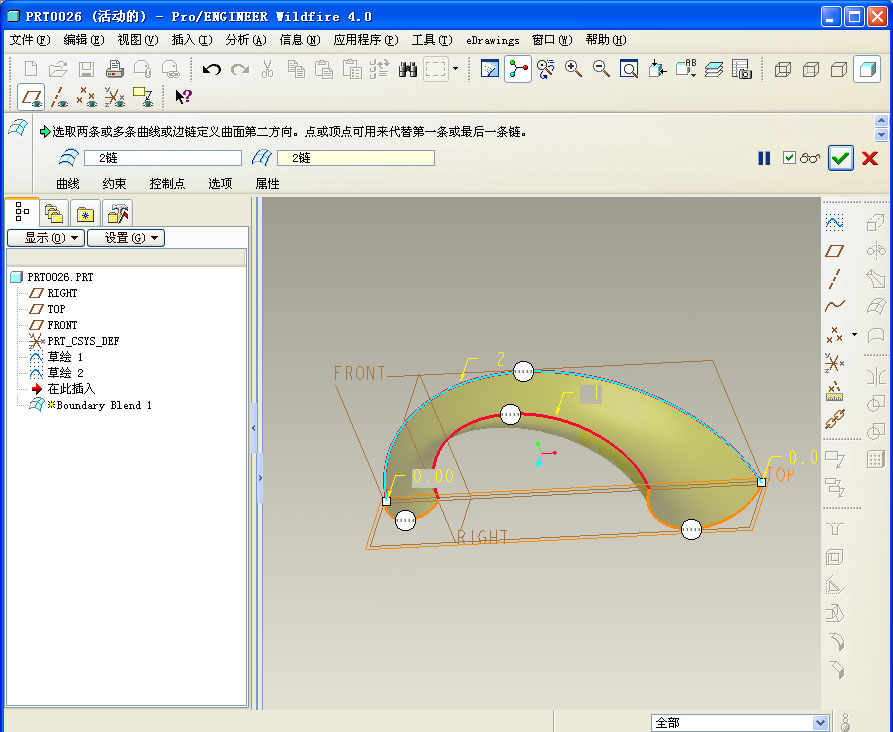
Task: Click the Datum Plane tool in right toolbar
Action: pyautogui.click(x=834, y=251)
